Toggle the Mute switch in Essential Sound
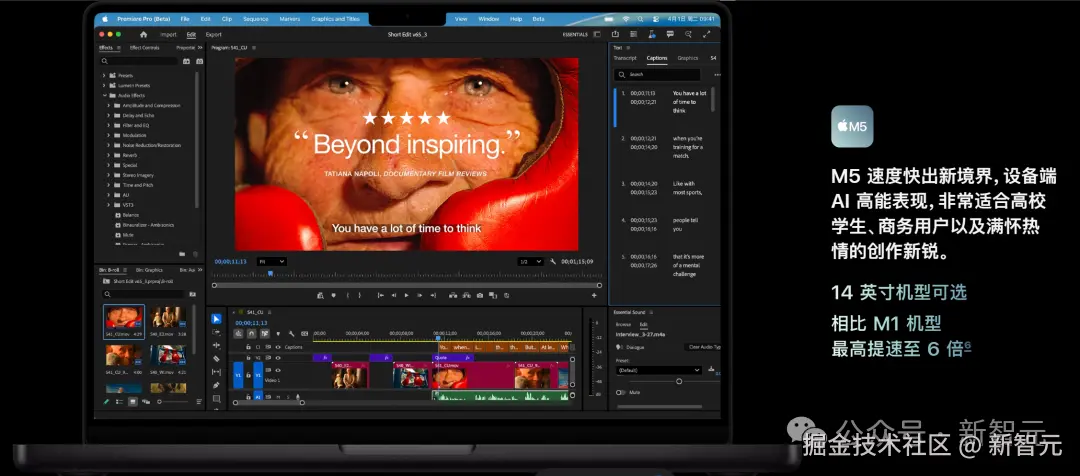The width and height of the screenshot is (1080, 476). point(621,393)
